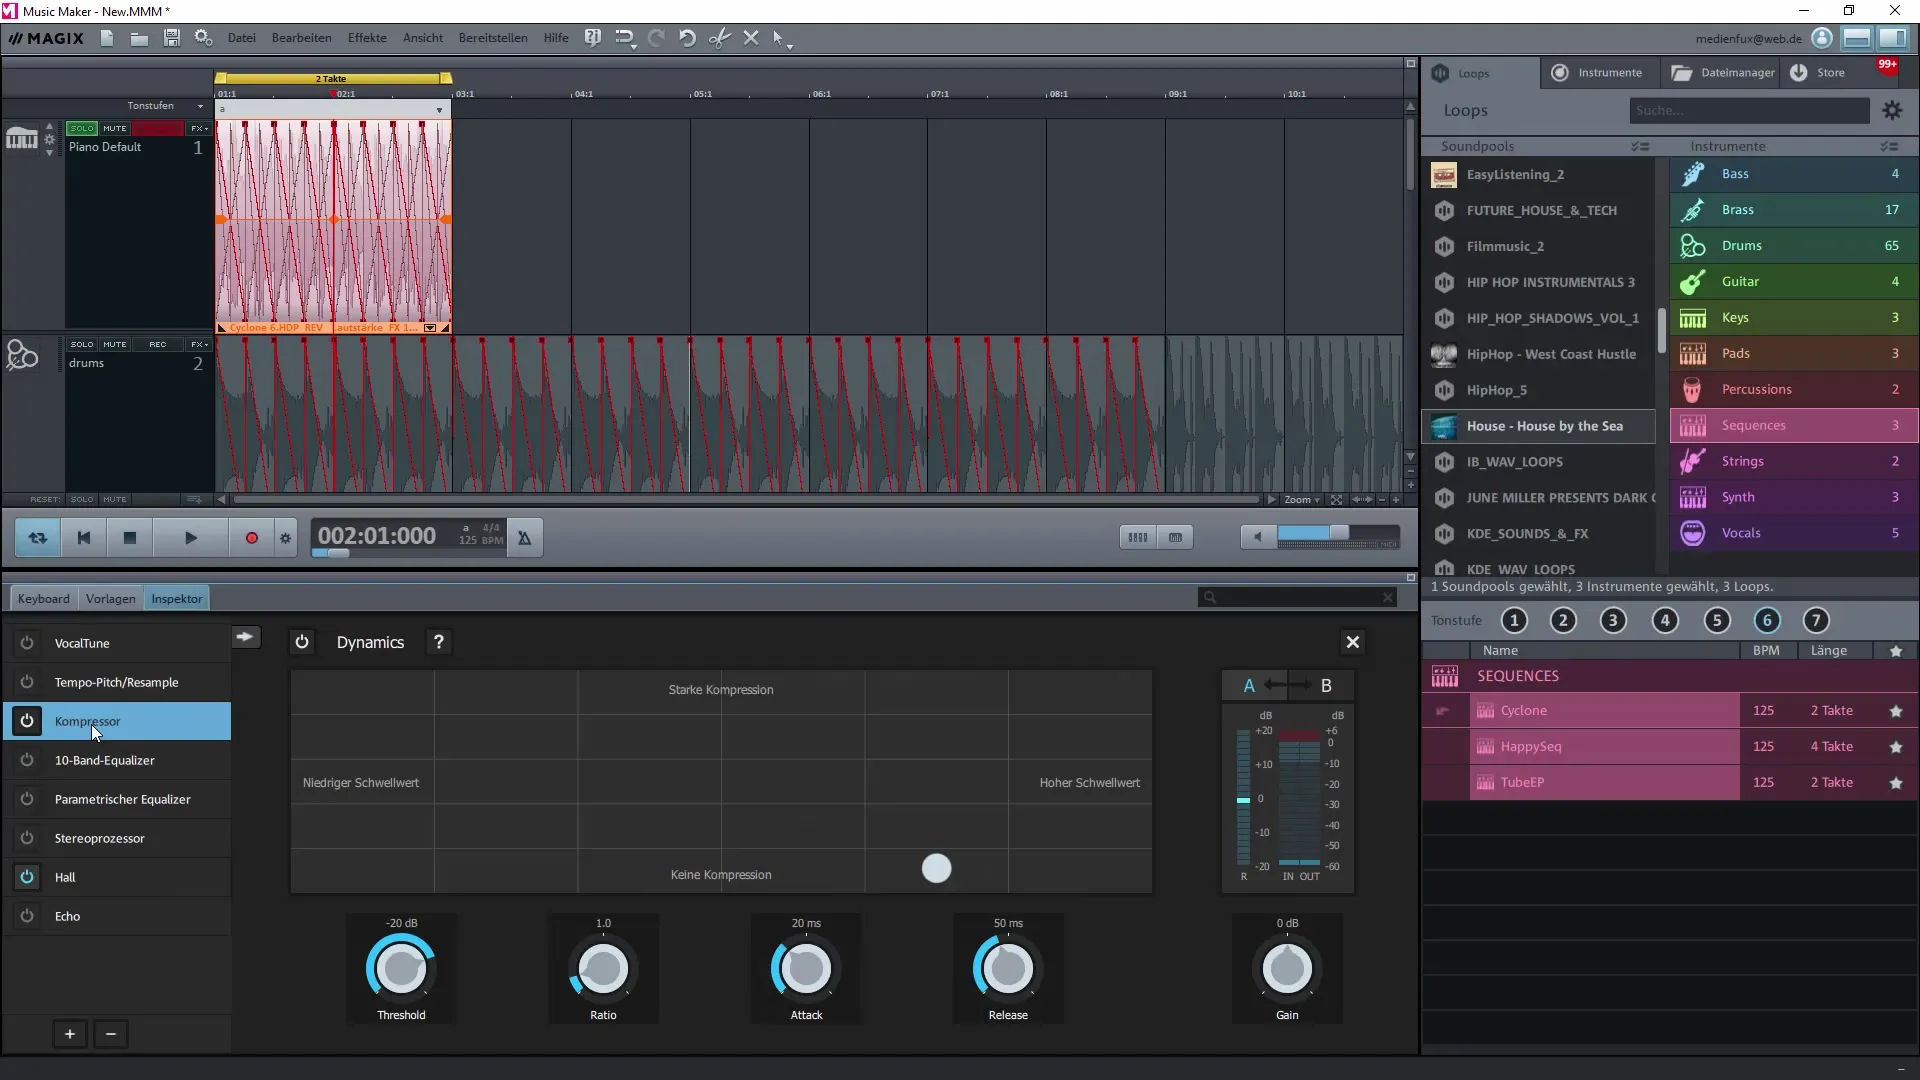The height and width of the screenshot is (1080, 1920).
Task: Open the Datei menu
Action: (241, 38)
